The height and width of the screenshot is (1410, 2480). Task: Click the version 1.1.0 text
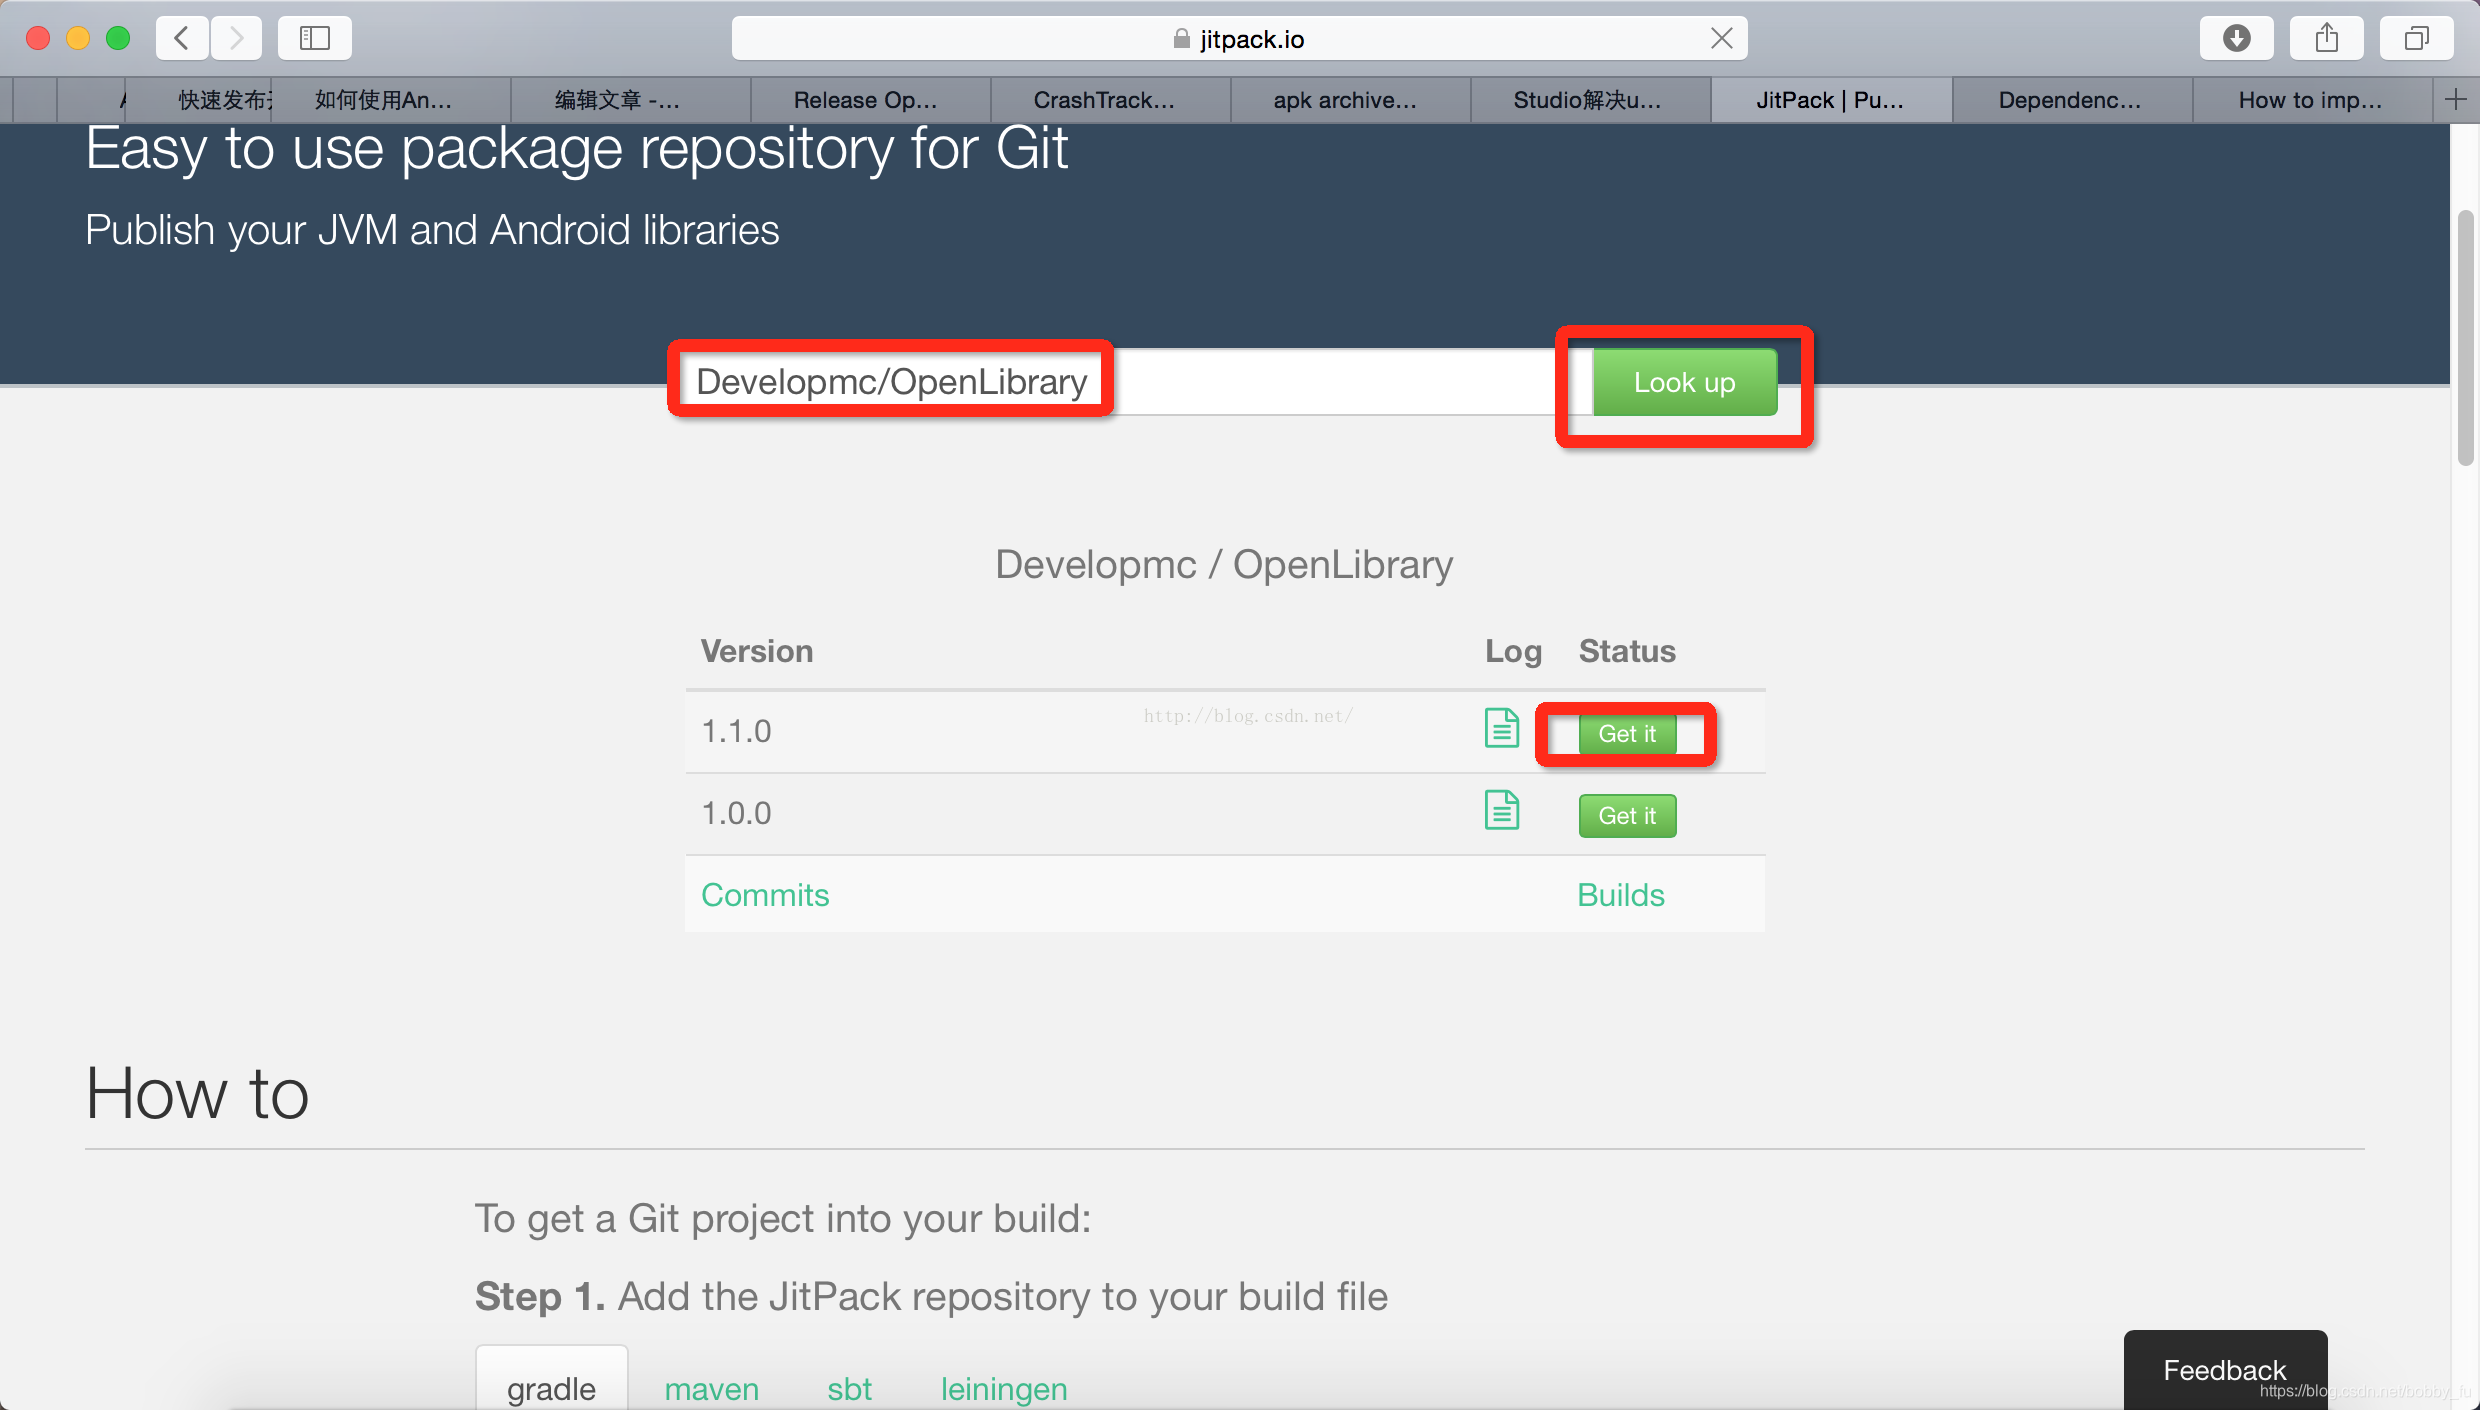(x=736, y=731)
